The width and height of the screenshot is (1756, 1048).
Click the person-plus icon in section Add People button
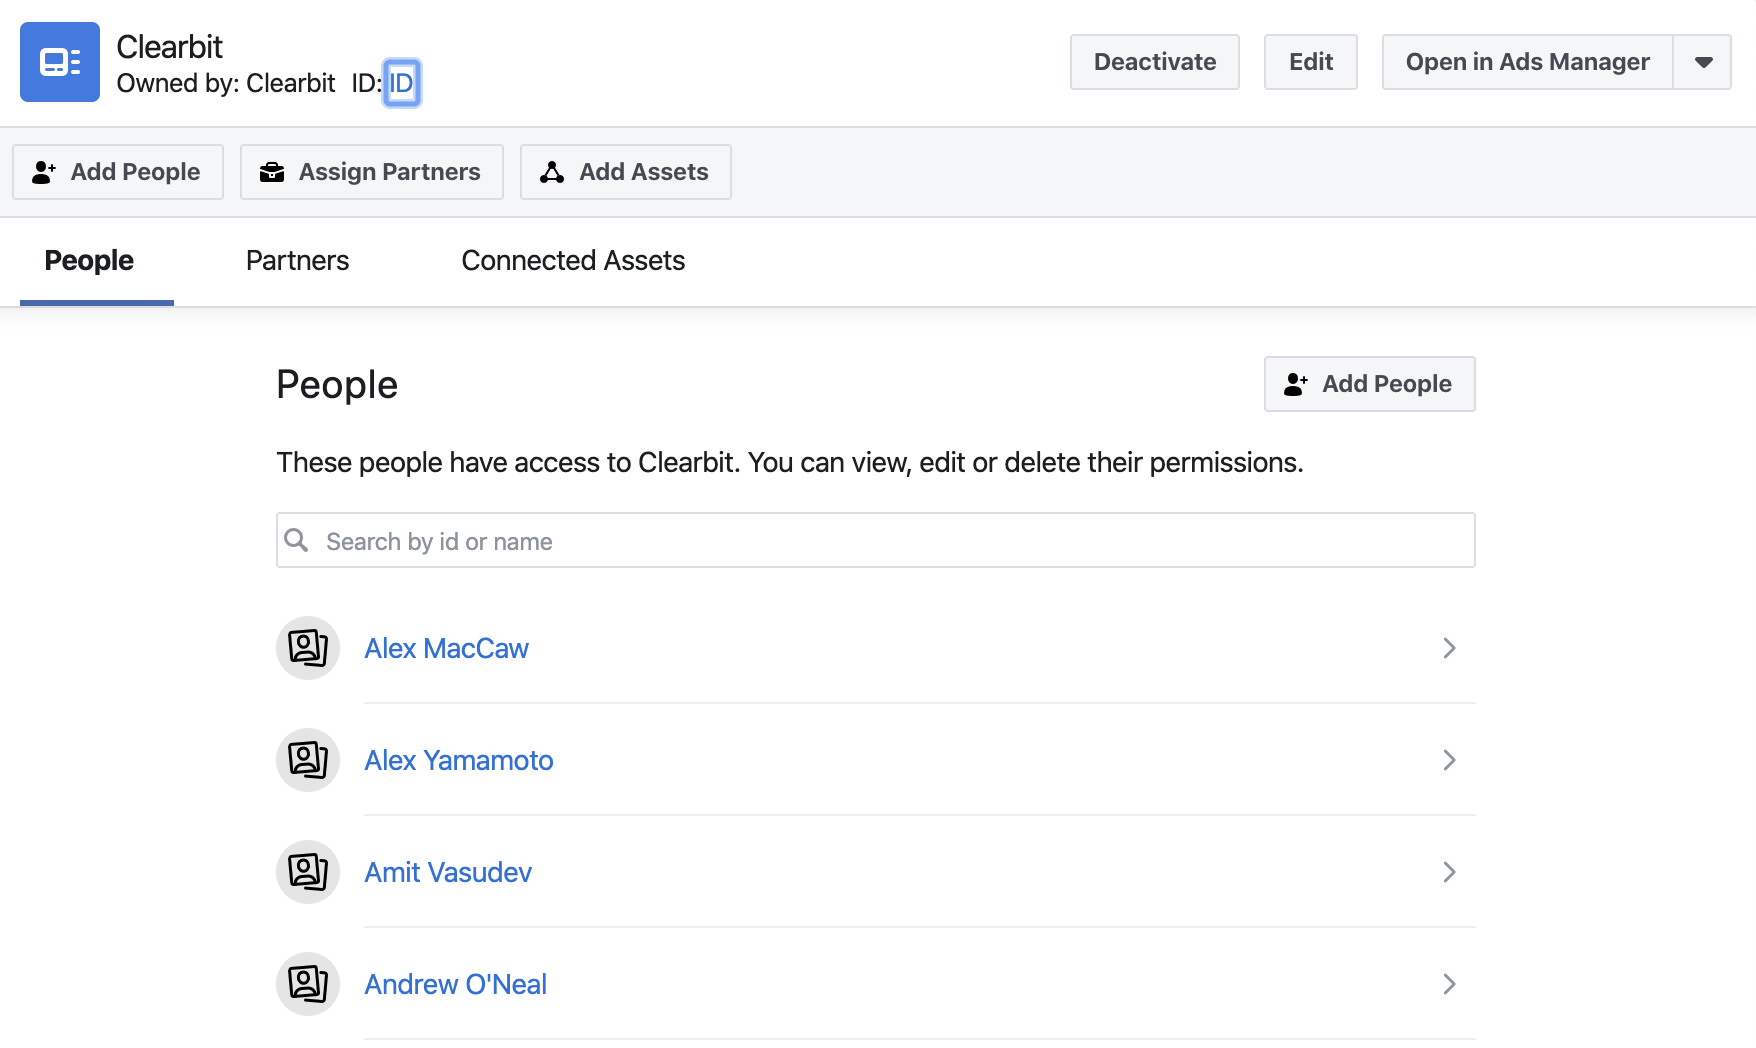click(1296, 384)
